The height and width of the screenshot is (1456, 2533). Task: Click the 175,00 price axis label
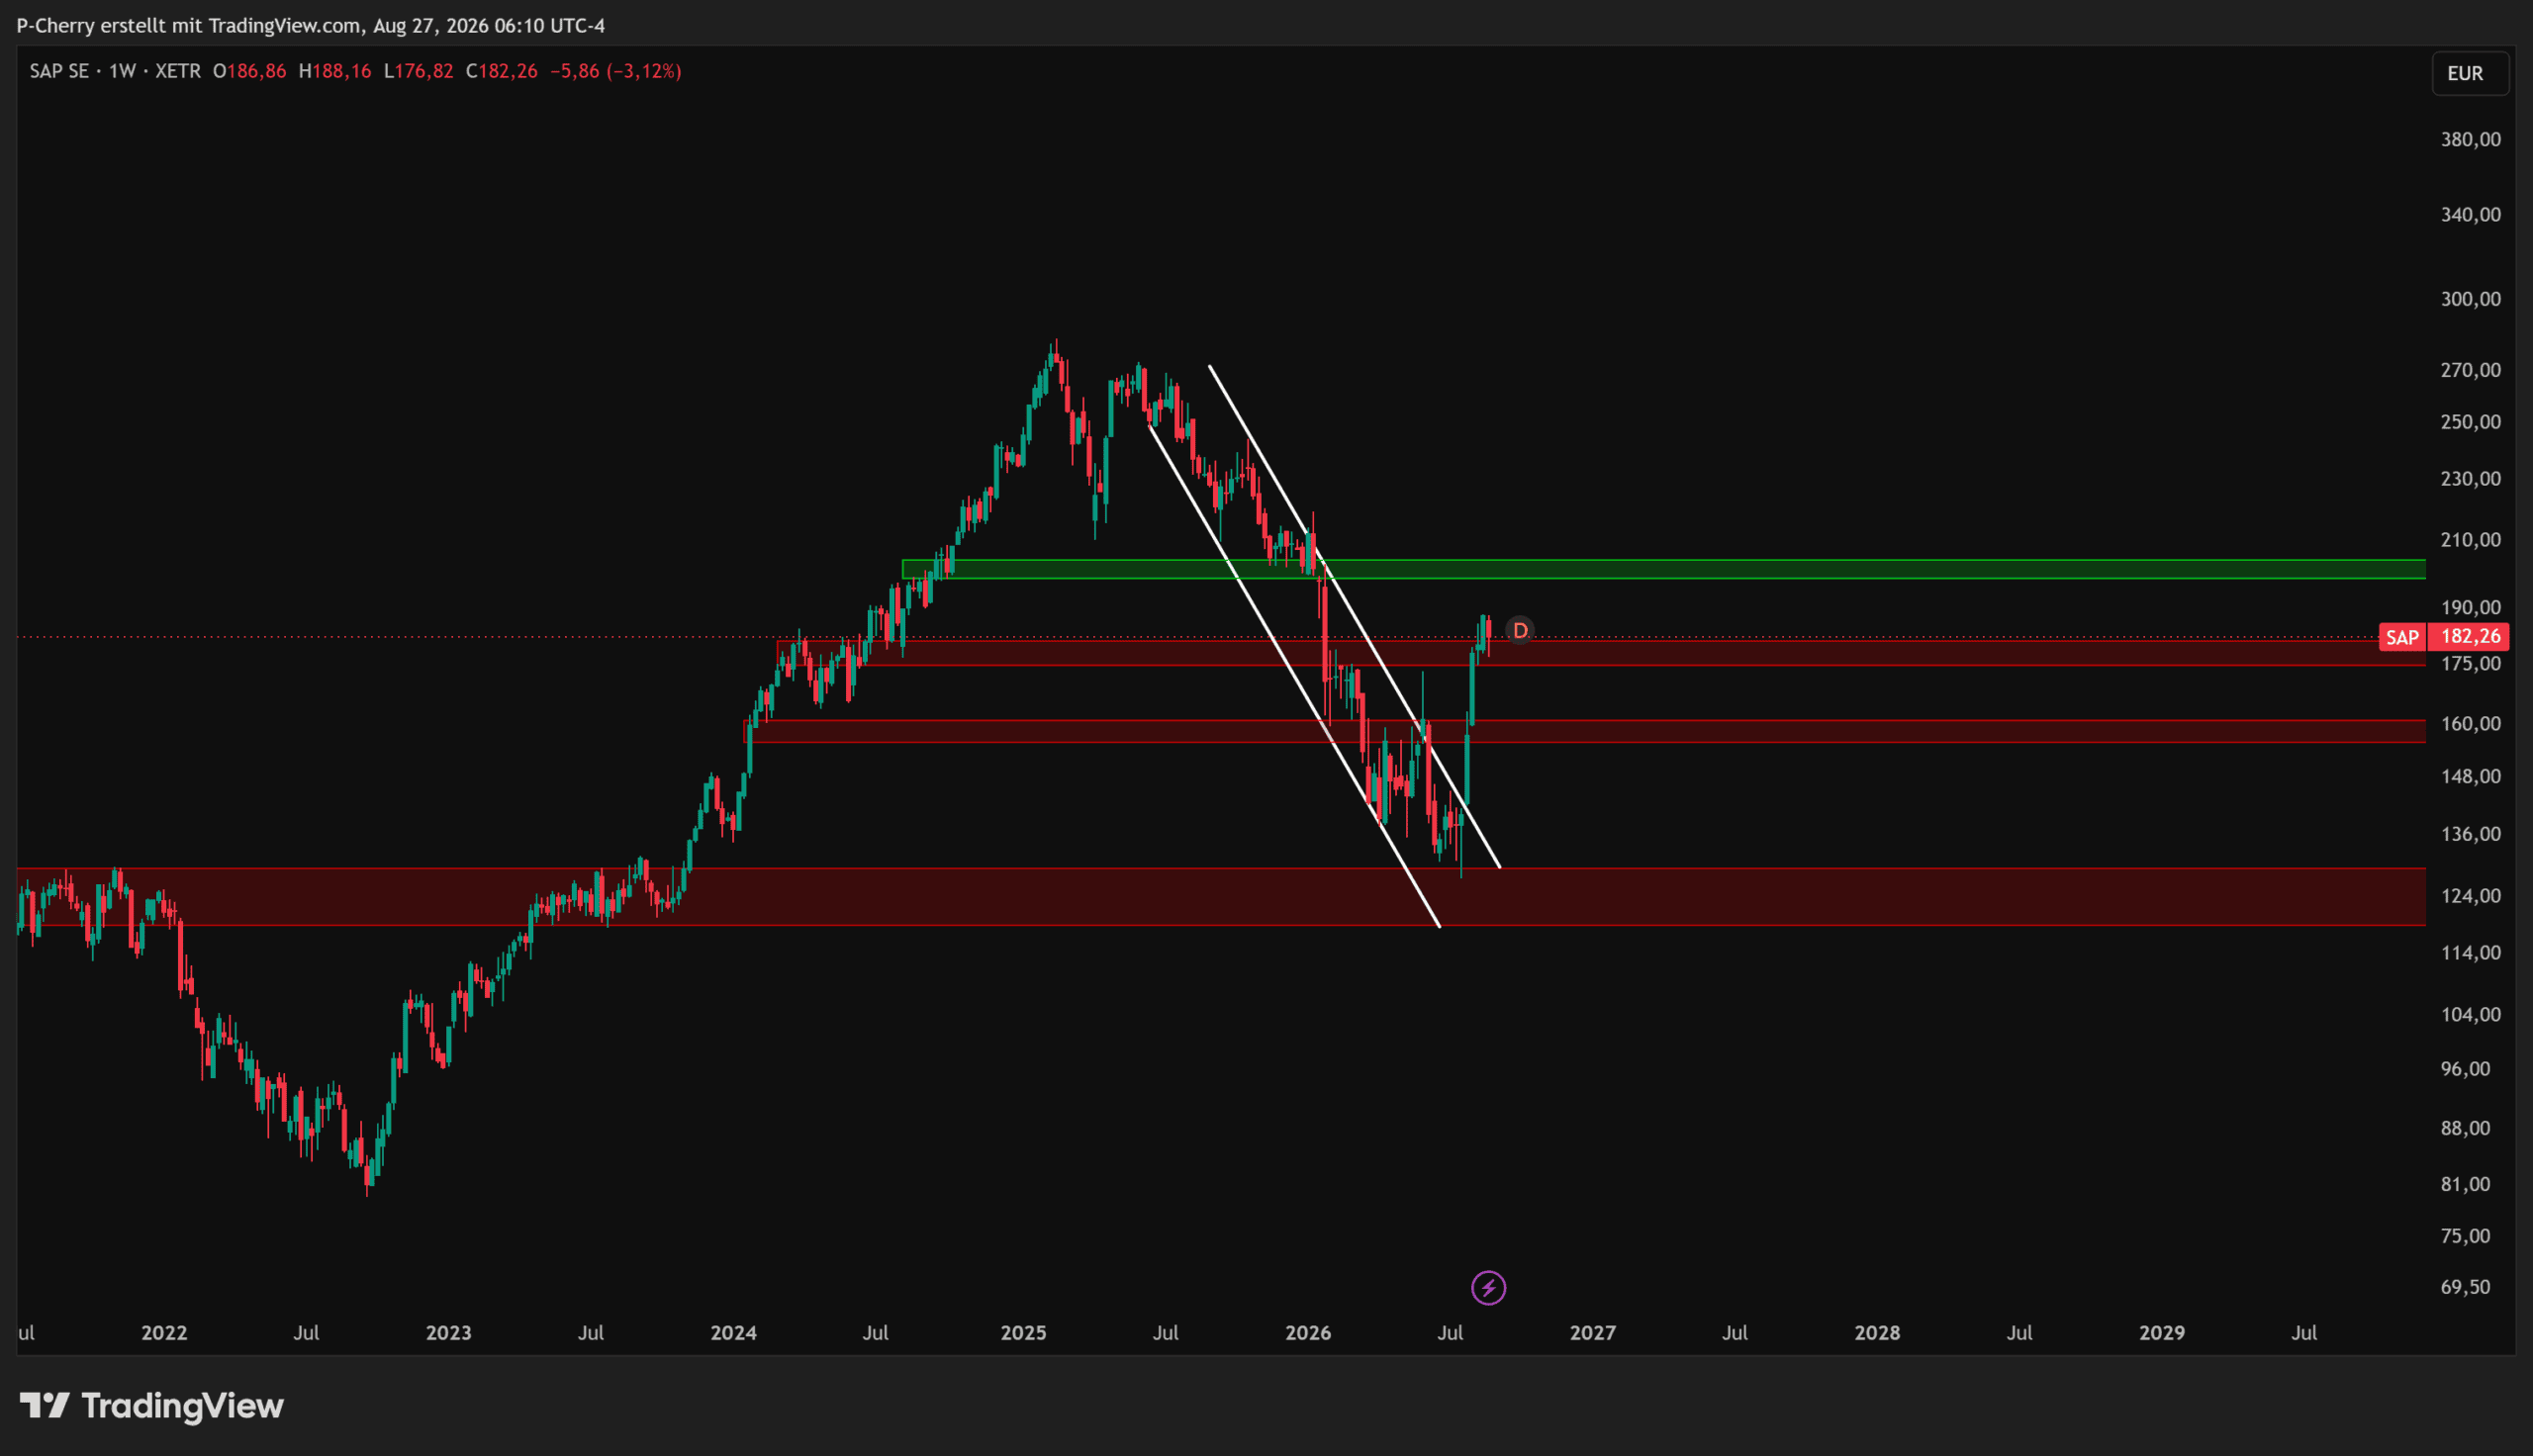2470,664
